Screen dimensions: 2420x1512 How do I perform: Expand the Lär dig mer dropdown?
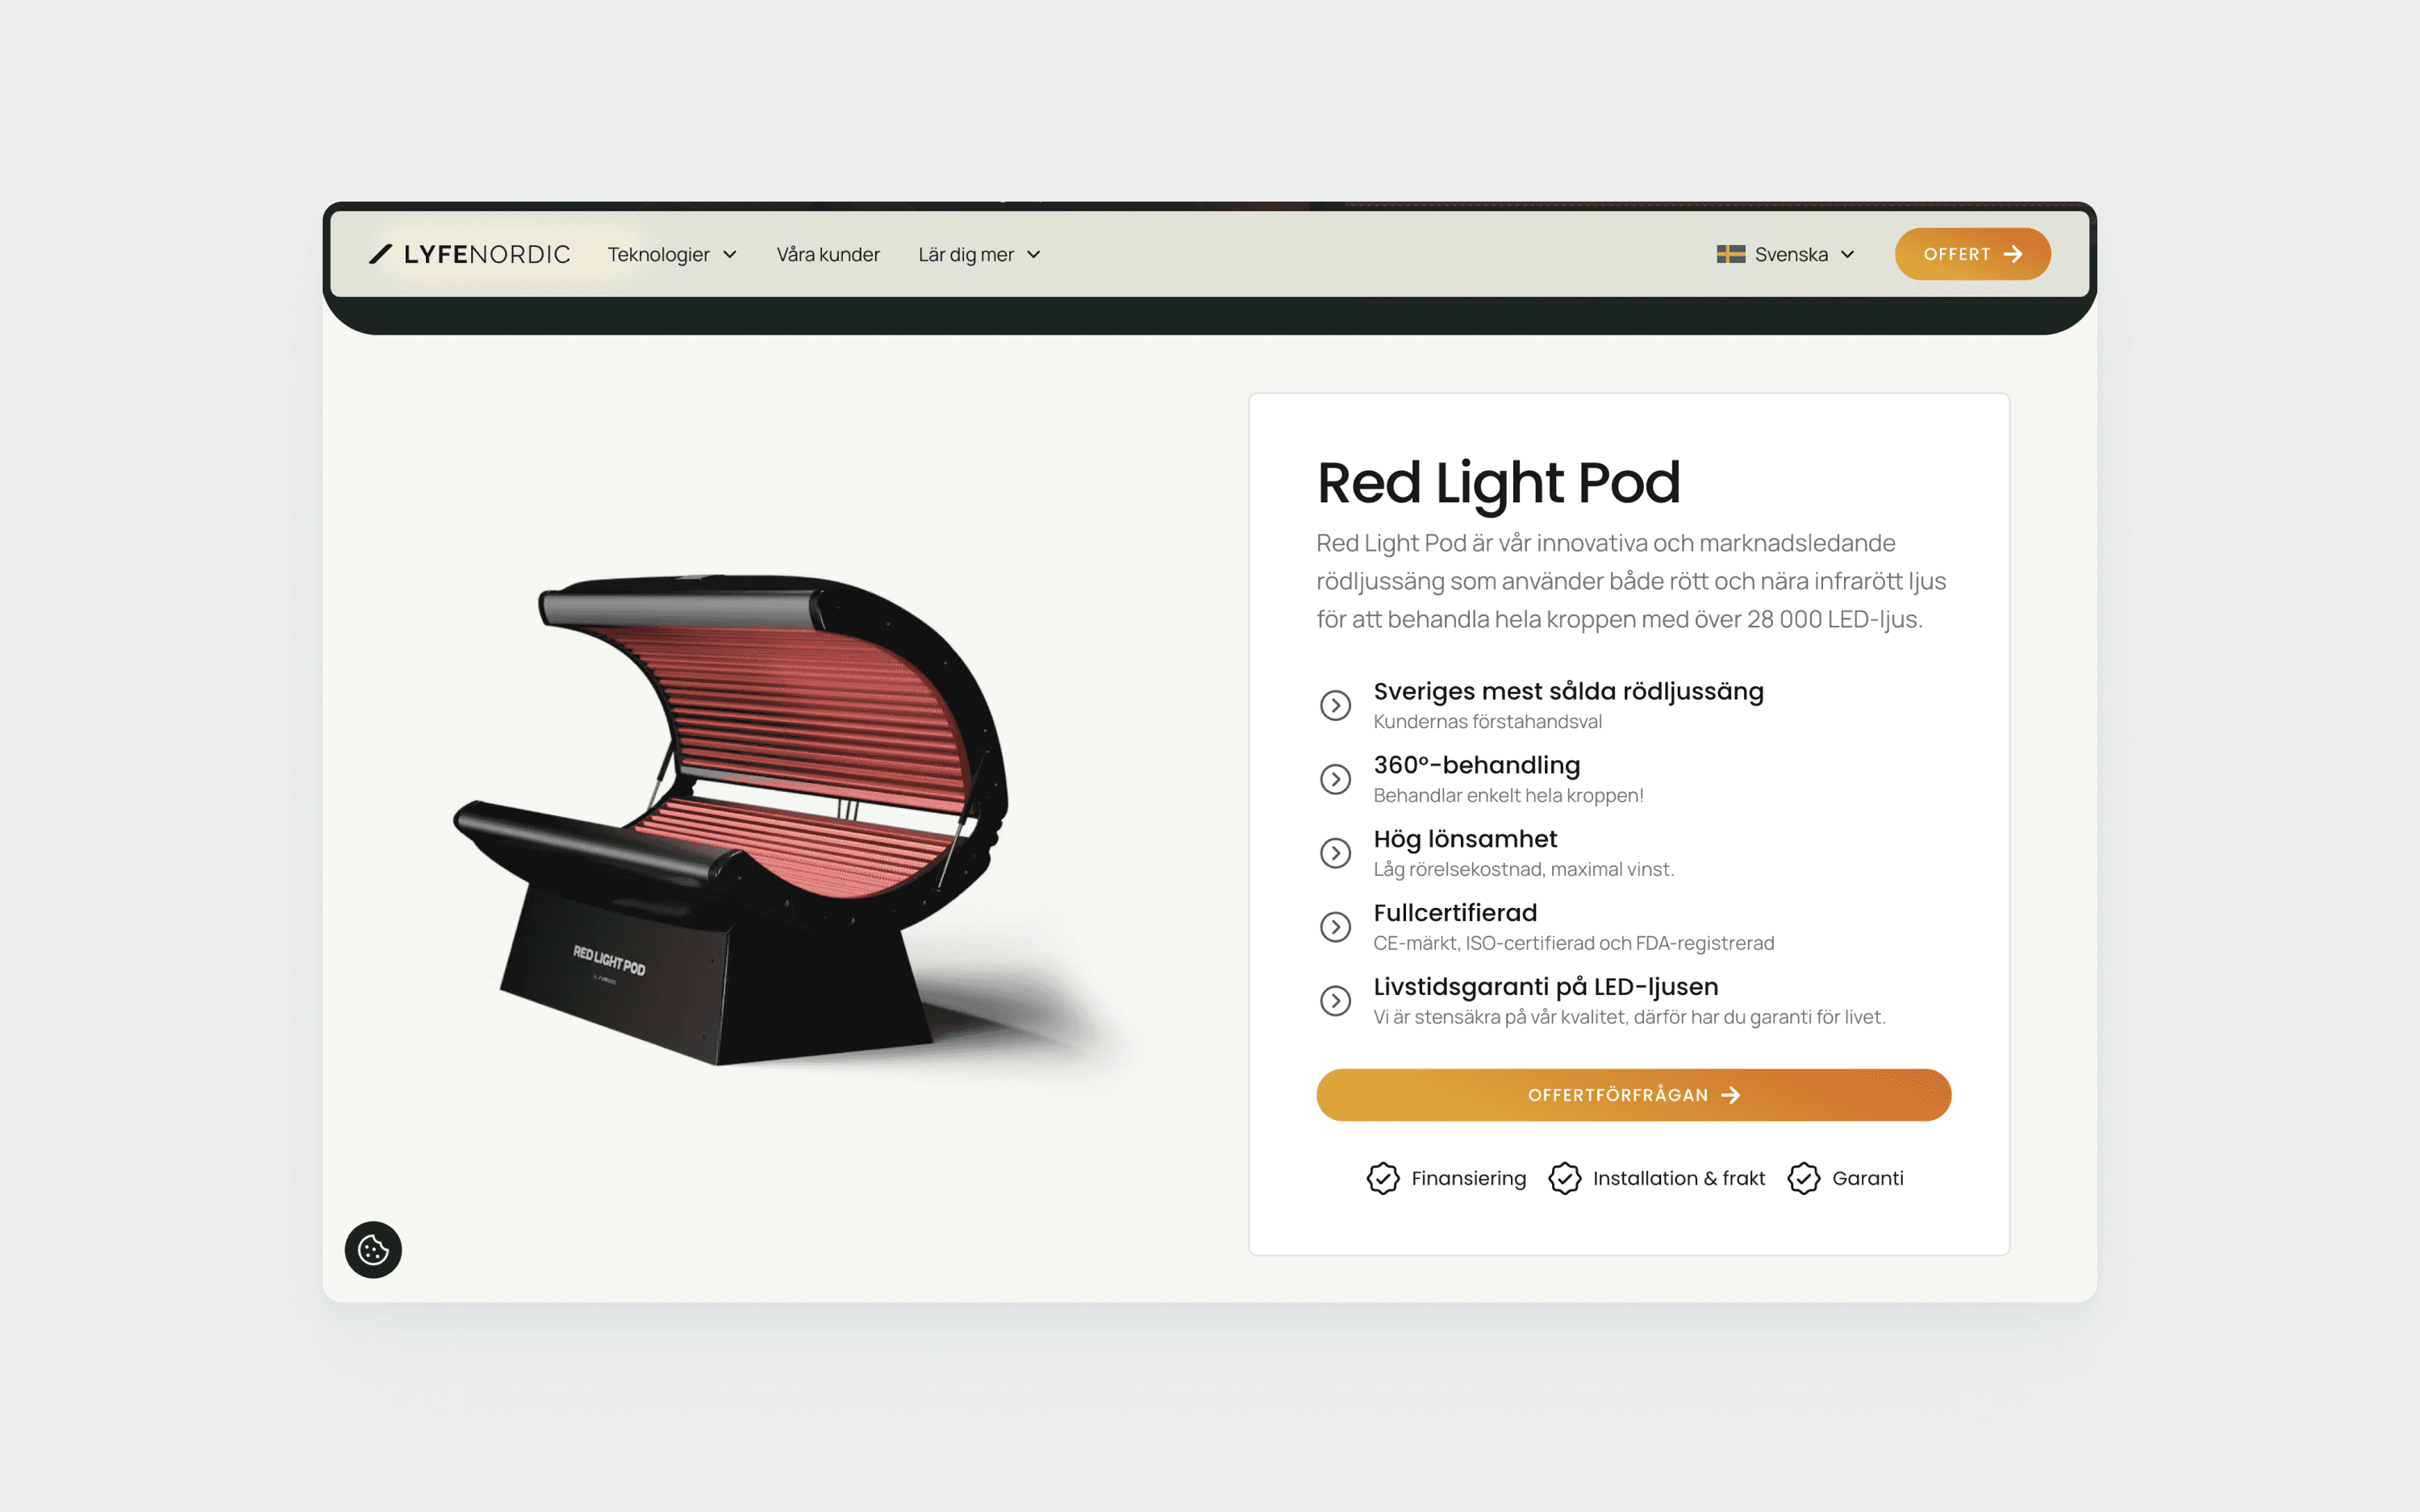(979, 254)
